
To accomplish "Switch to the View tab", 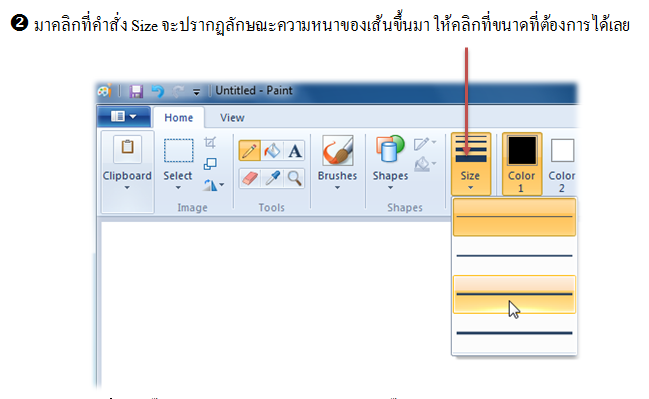I will (x=232, y=118).
